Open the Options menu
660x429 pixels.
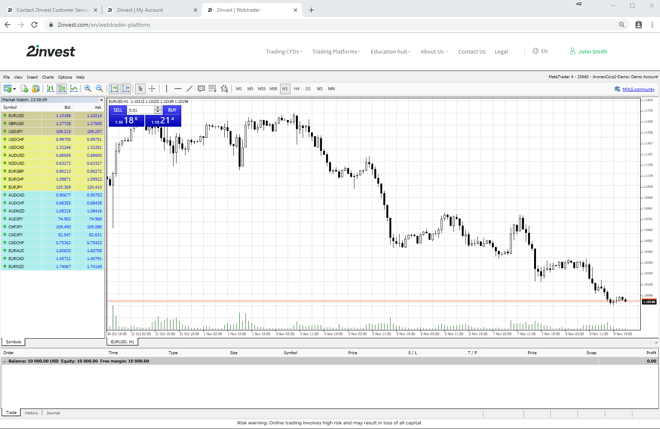[65, 77]
